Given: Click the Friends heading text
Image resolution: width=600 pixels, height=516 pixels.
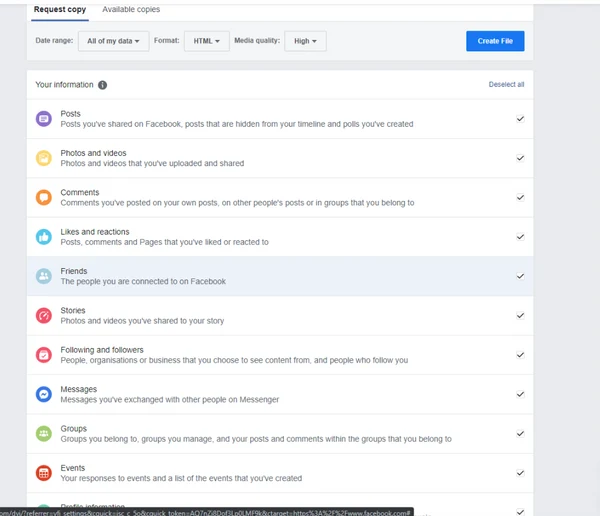Looking at the screenshot, I should click(x=74, y=271).
